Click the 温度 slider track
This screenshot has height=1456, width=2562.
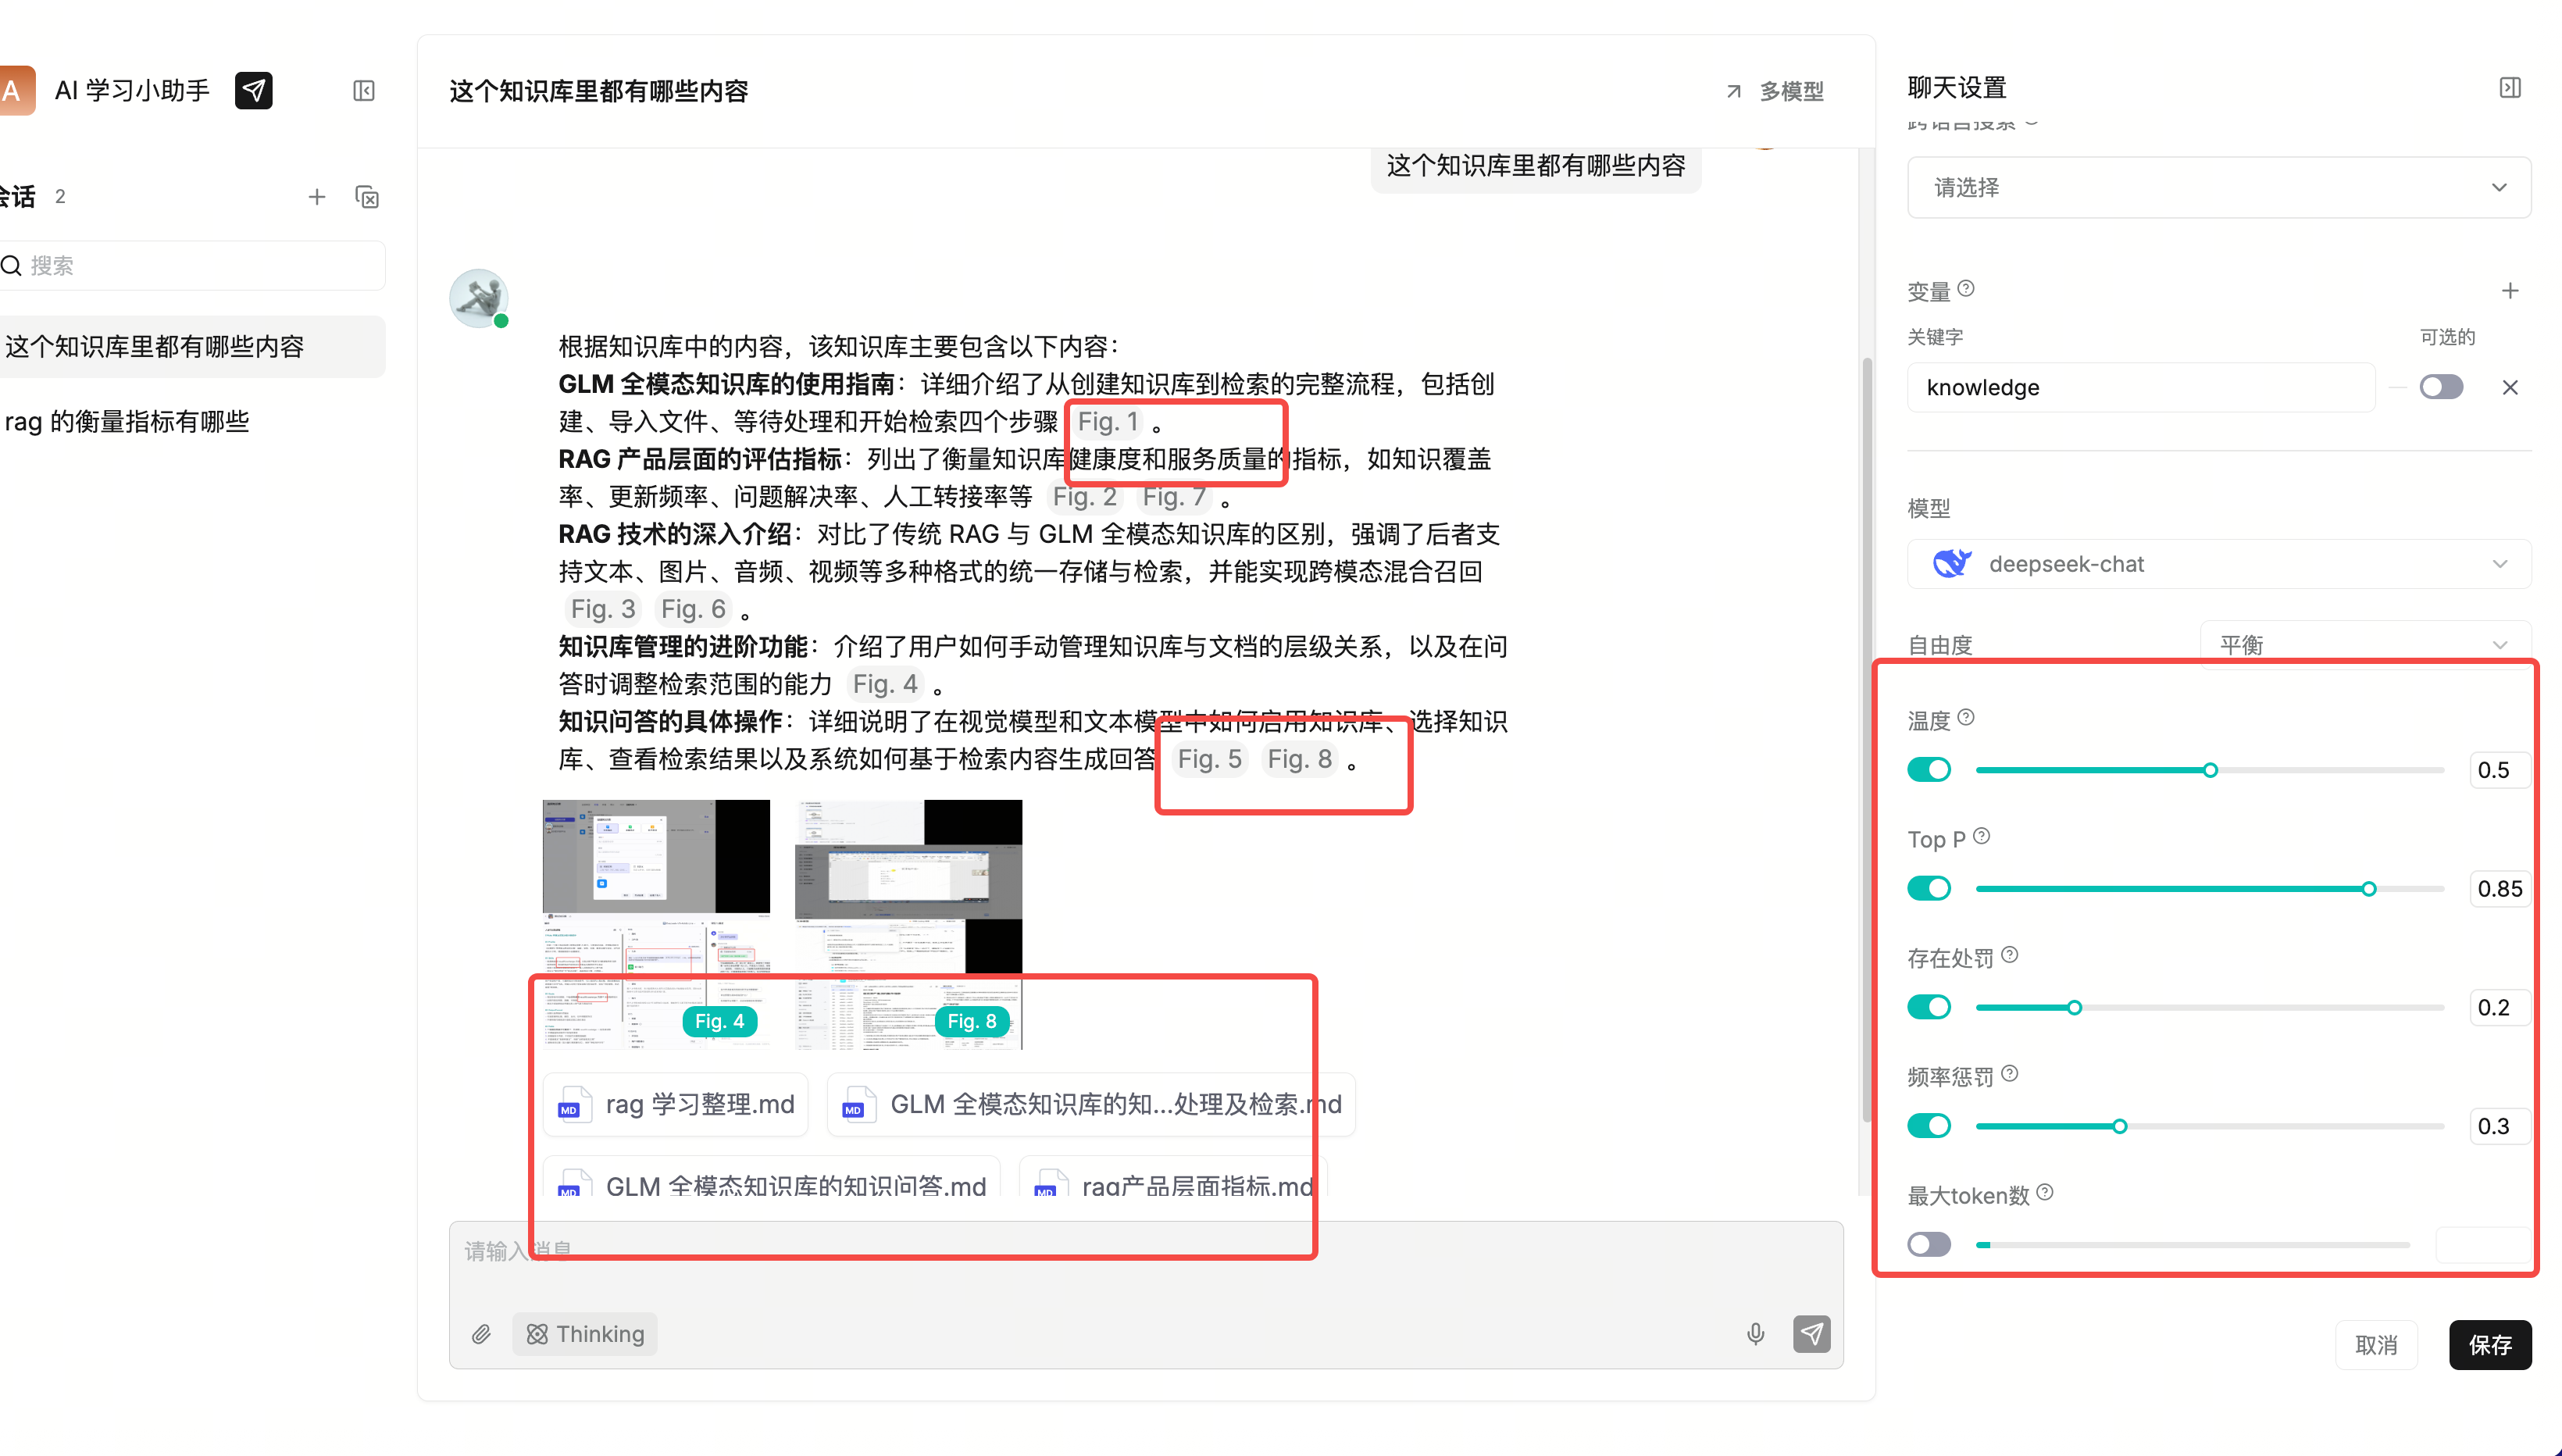(x=2210, y=770)
